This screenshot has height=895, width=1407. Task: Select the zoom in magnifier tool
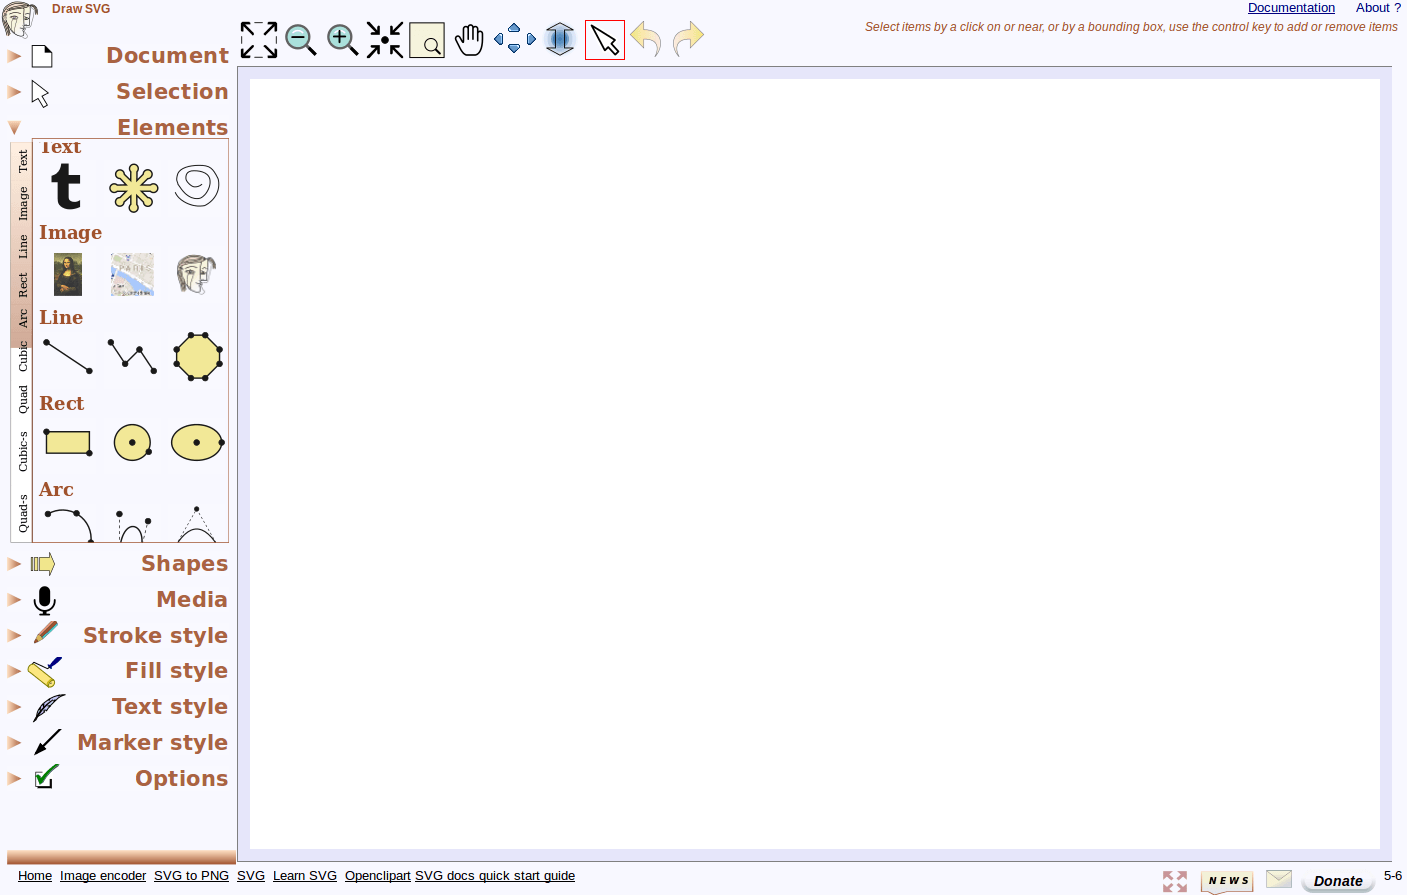tap(342, 40)
